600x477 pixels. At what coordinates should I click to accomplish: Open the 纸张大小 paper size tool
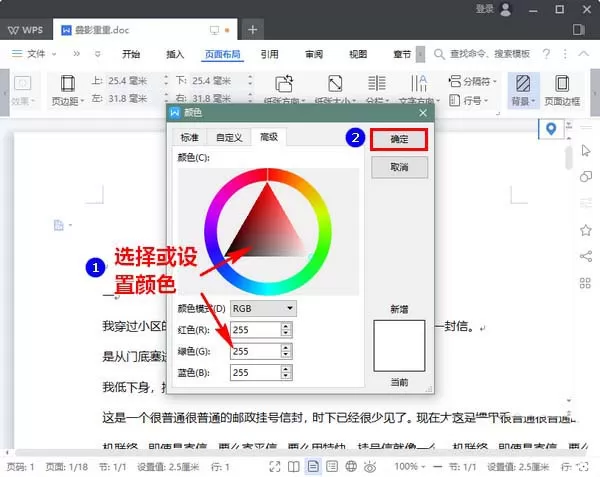tap(335, 90)
